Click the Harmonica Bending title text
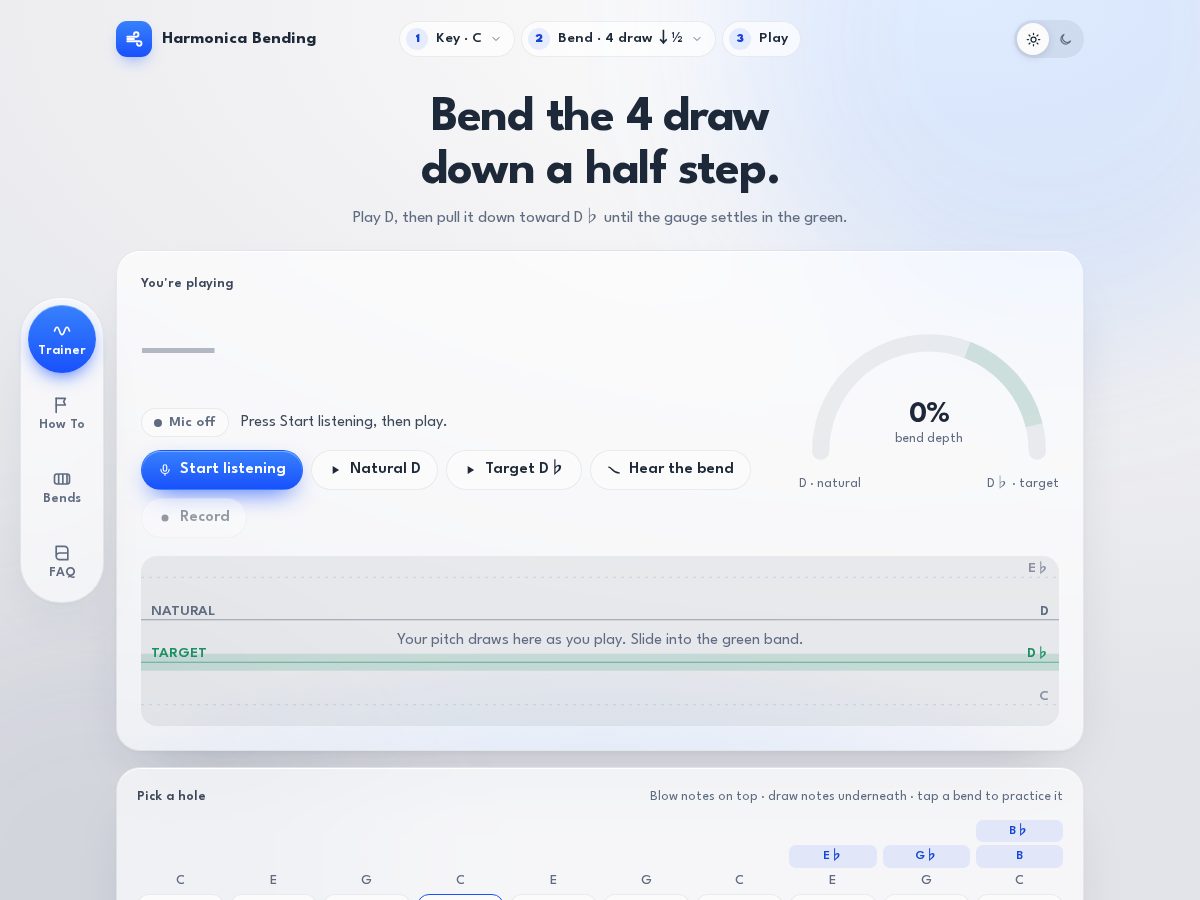Viewport: 1200px width, 900px height. (239, 39)
